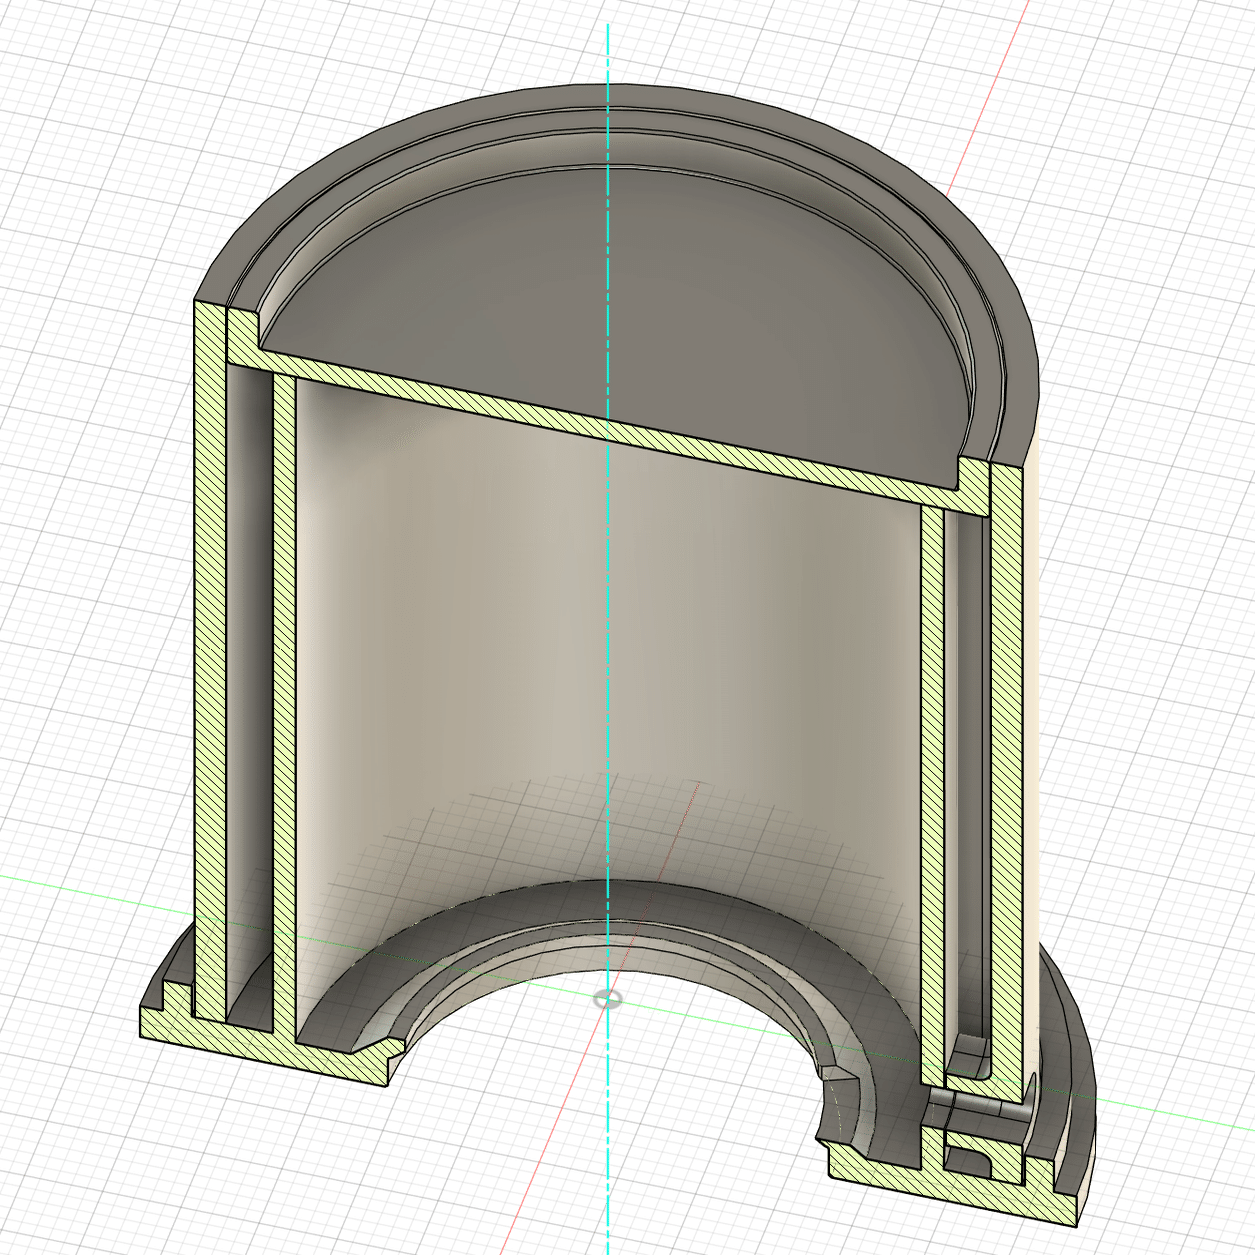
Task: Select the outermost left hatched wall section
Action: (x=209, y=660)
